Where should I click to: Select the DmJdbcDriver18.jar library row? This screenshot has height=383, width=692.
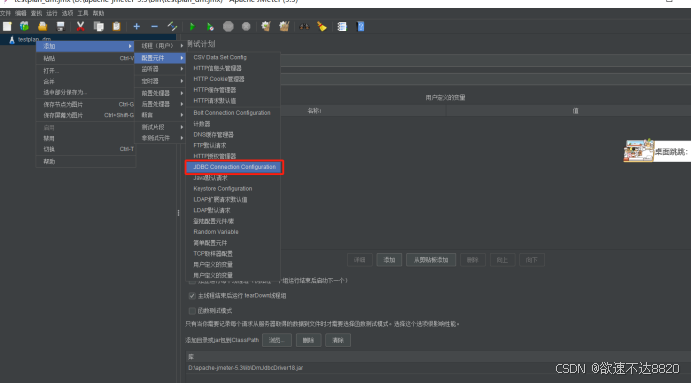tap(439, 368)
